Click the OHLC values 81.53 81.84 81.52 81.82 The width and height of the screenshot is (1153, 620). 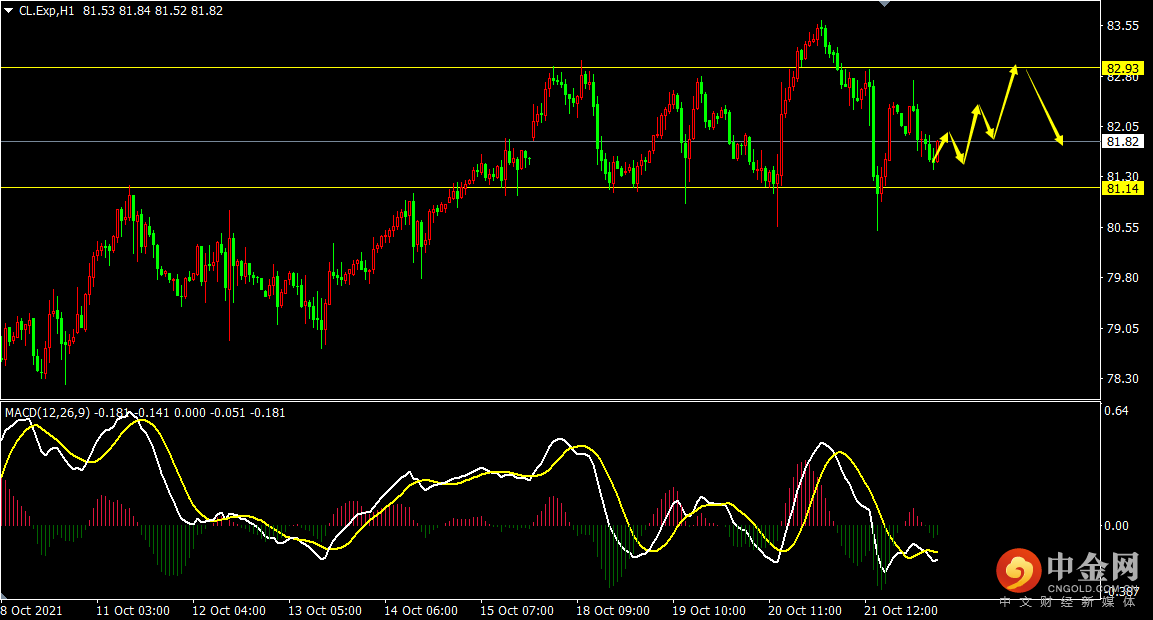(153, 11)
